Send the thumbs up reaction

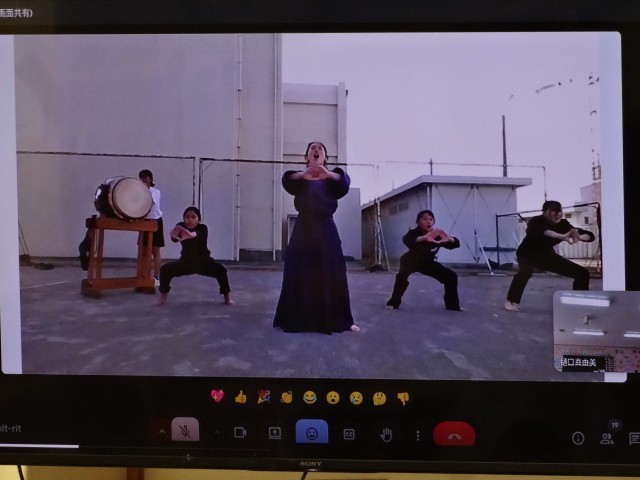[x=240, y=397]
